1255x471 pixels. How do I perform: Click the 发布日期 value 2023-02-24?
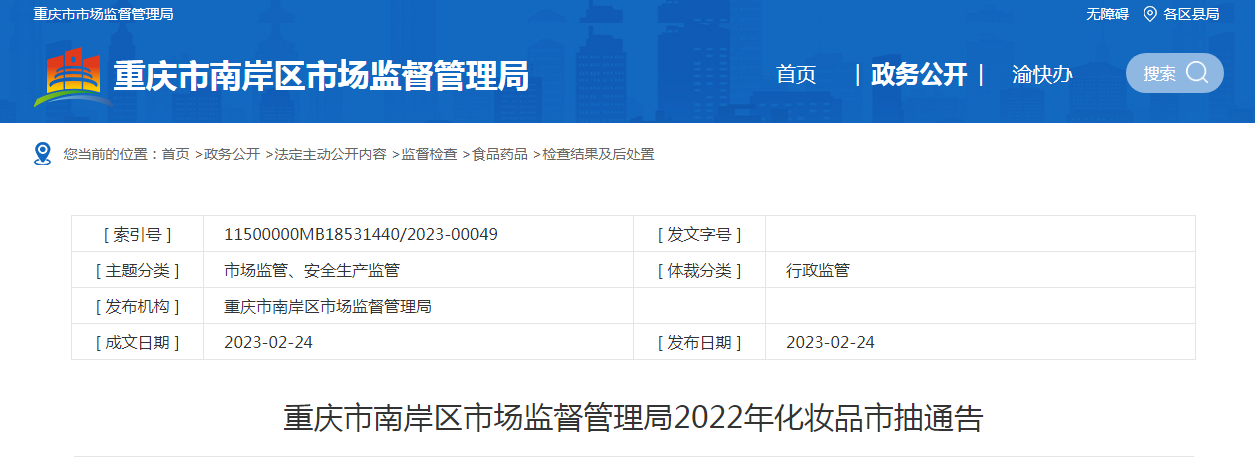pos(830,342)
